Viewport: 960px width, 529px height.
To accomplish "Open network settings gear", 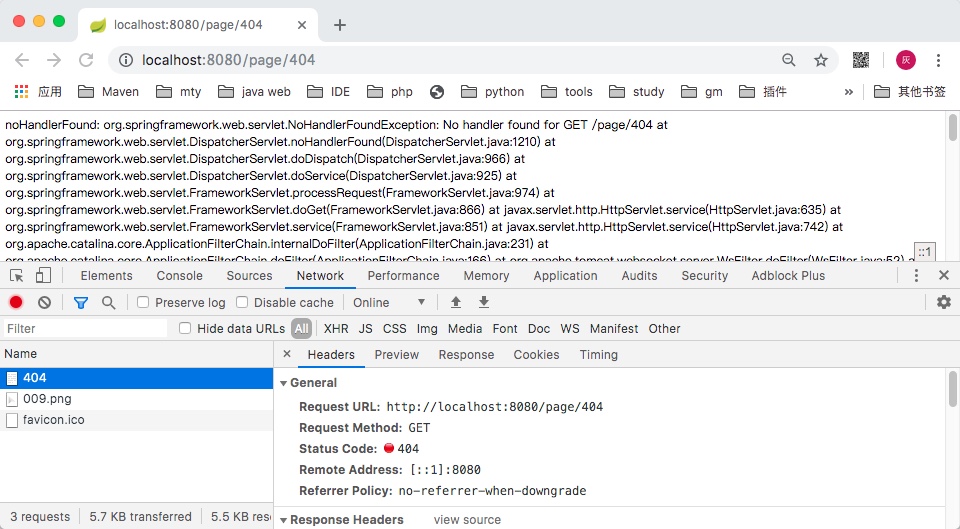I will point(943,302).
